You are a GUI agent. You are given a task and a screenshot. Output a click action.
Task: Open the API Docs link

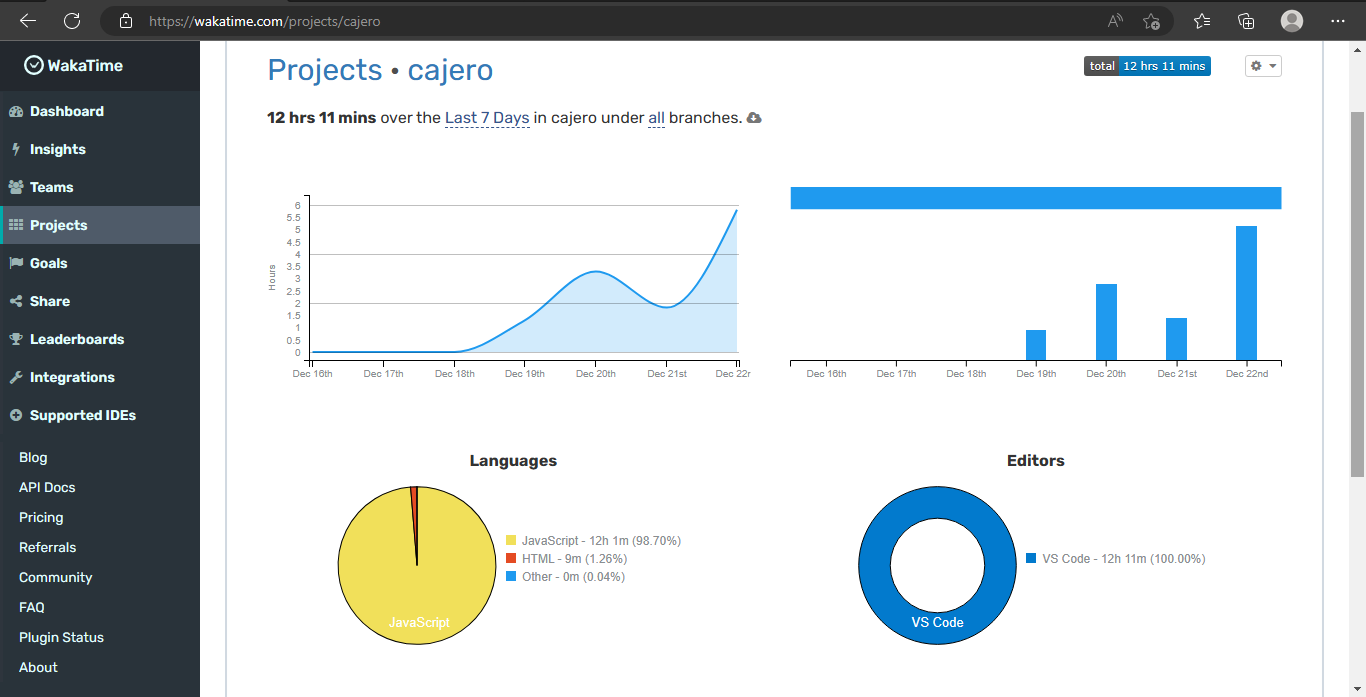(x=47, y=487)
